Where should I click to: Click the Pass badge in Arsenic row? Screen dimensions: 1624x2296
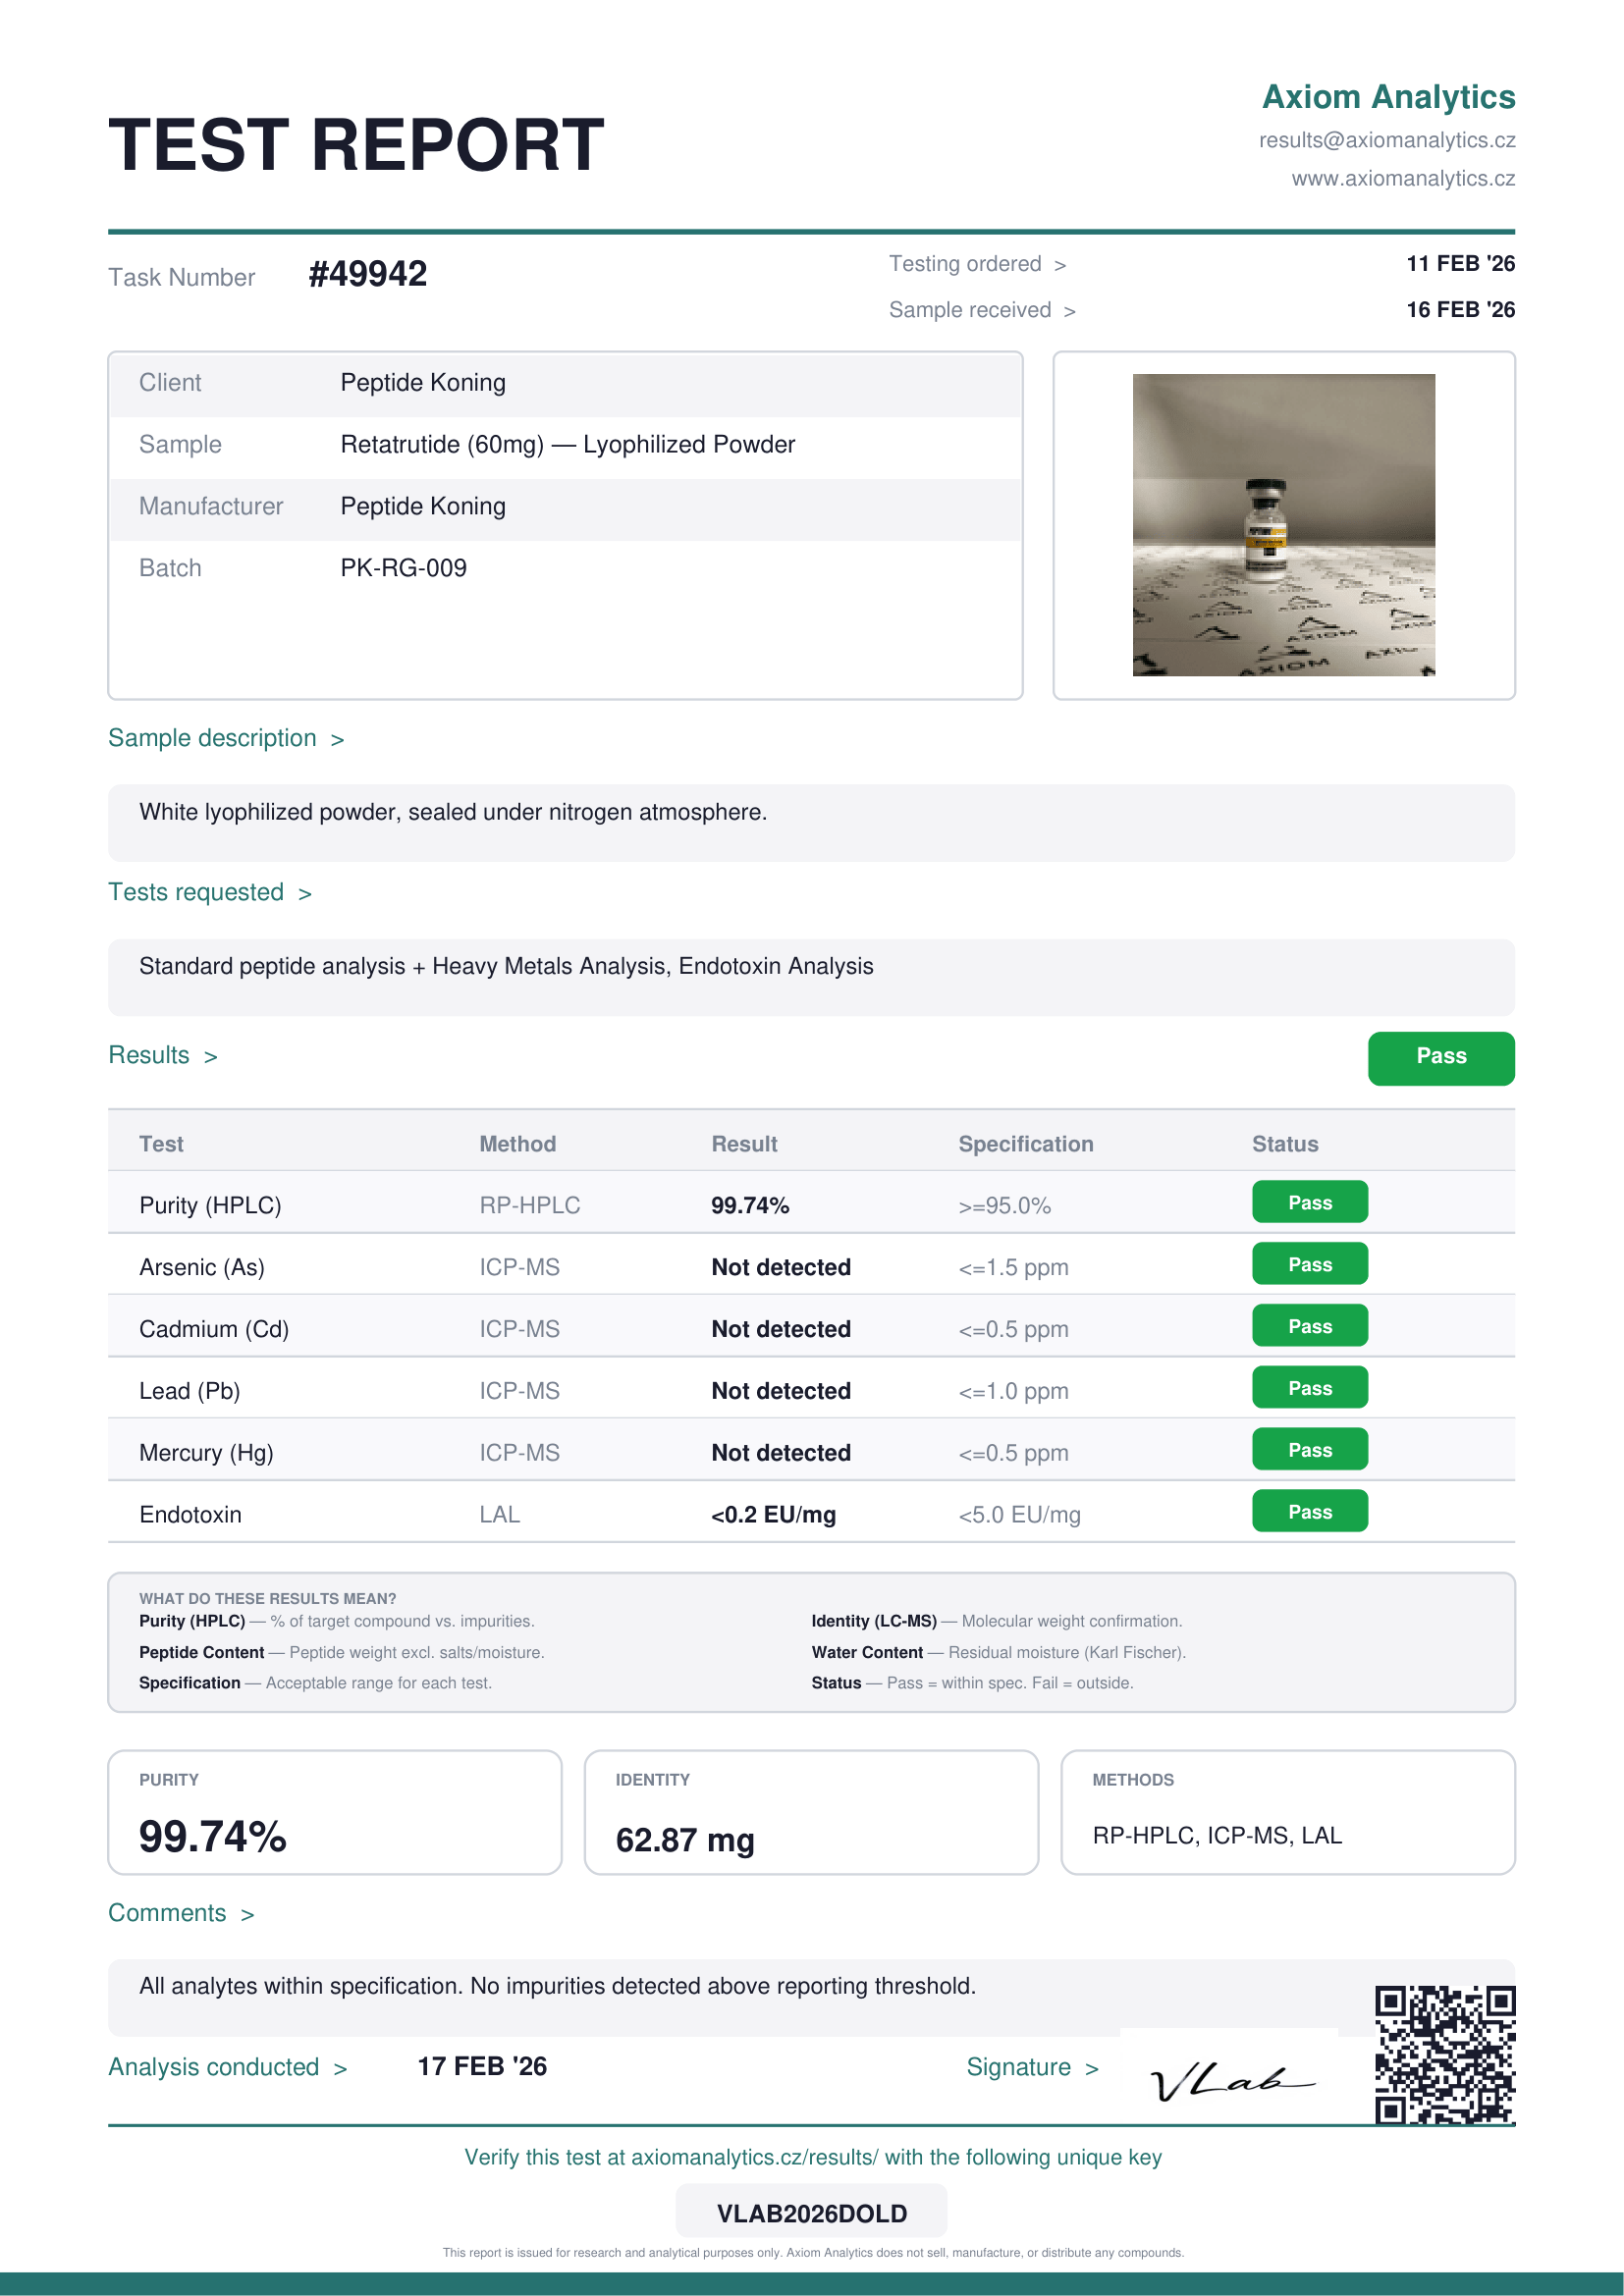pyautogui.click(x=1309, y=1265)
